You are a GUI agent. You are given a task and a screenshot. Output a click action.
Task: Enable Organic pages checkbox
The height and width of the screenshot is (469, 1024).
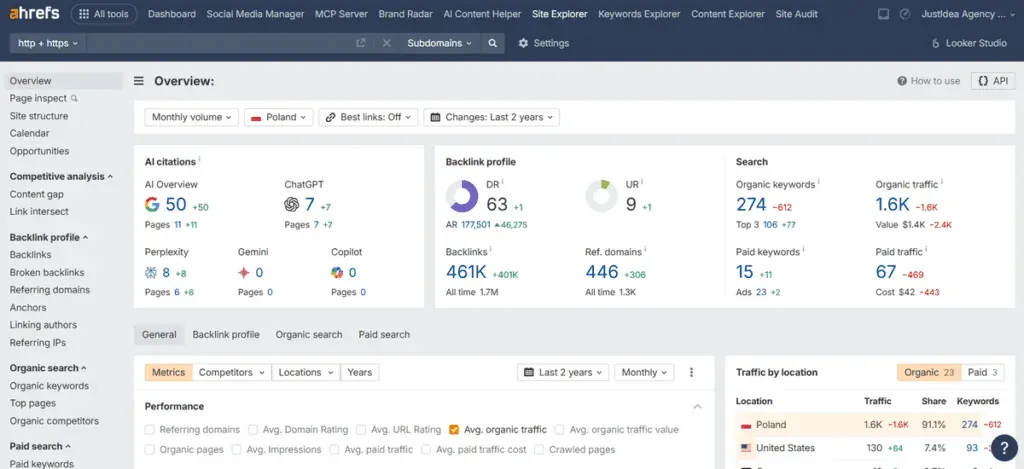pos(150,449)
